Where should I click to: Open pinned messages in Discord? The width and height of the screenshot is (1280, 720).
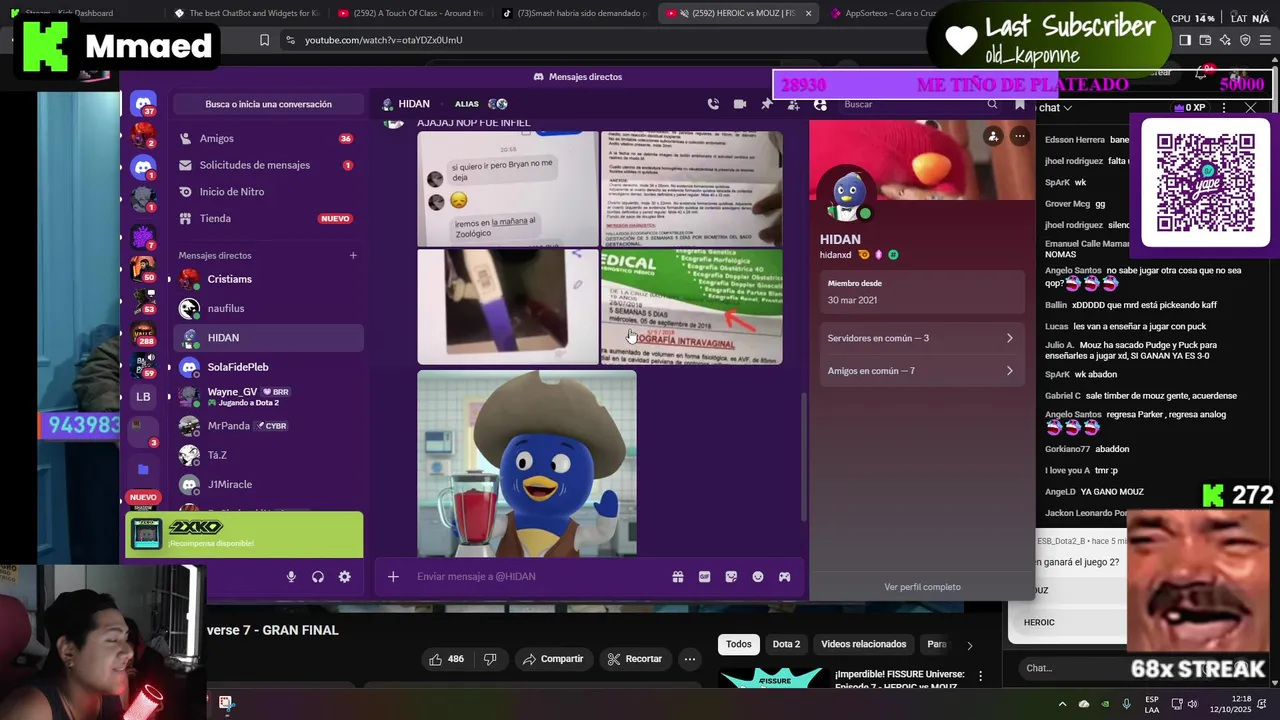pos(767,104)
